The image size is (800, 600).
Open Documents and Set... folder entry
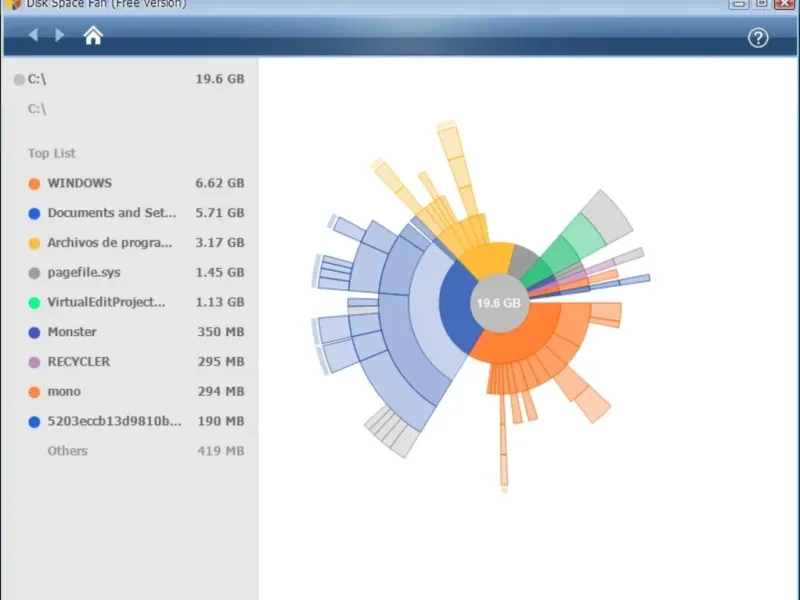(x=112, y=213)
